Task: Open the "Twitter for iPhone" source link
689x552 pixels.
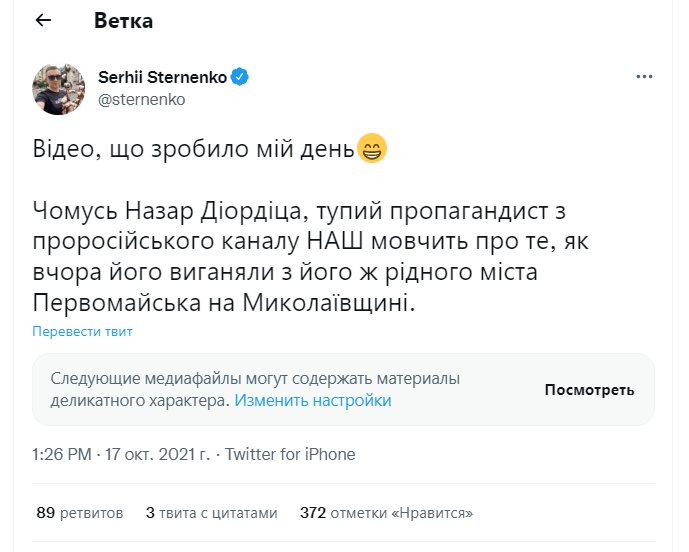Action: [x=290, y=454]
